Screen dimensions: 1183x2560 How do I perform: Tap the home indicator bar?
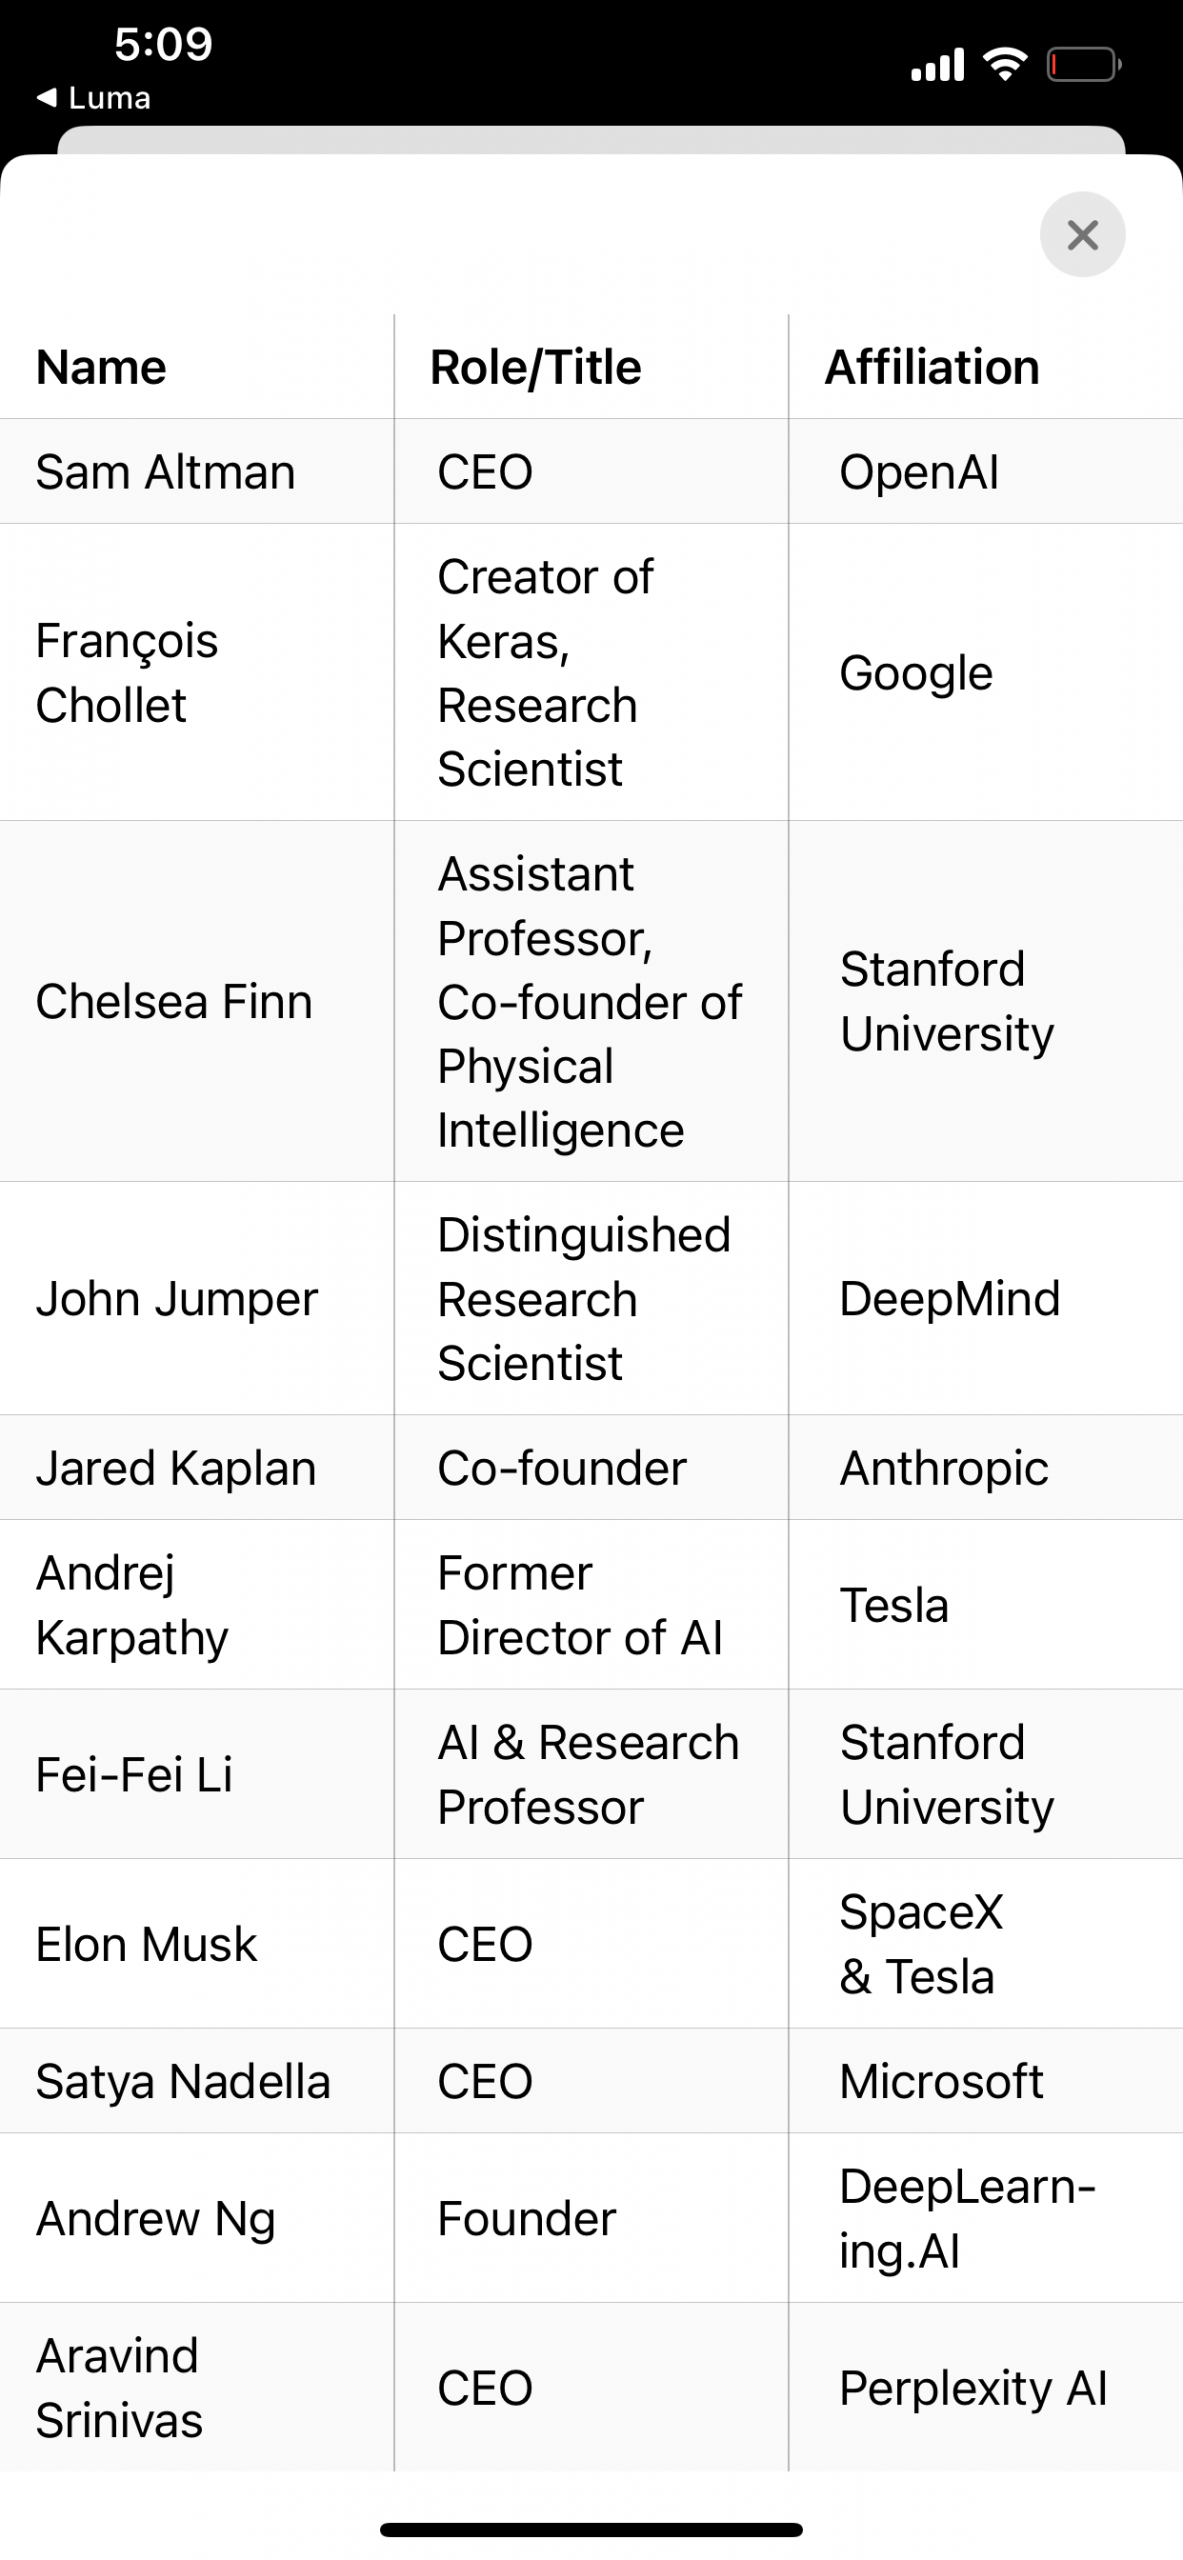[591, 2530]
